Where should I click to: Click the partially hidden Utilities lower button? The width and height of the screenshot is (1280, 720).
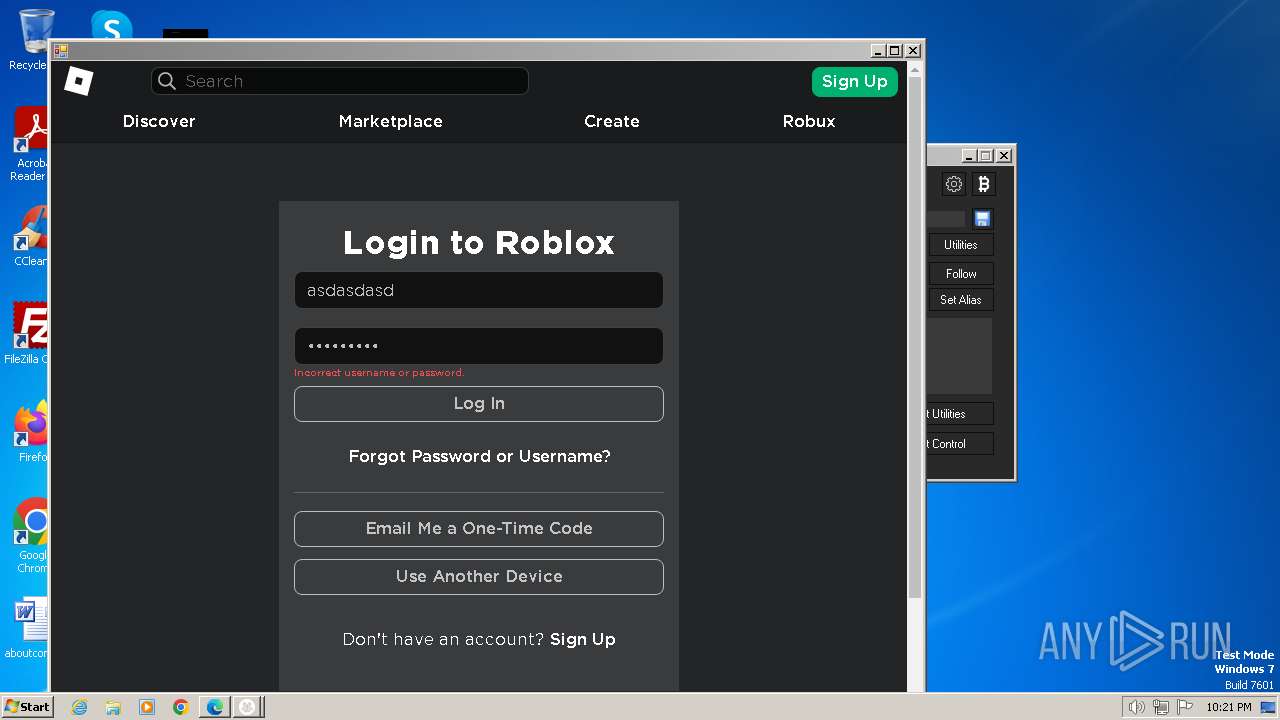[x=961, y=414]
